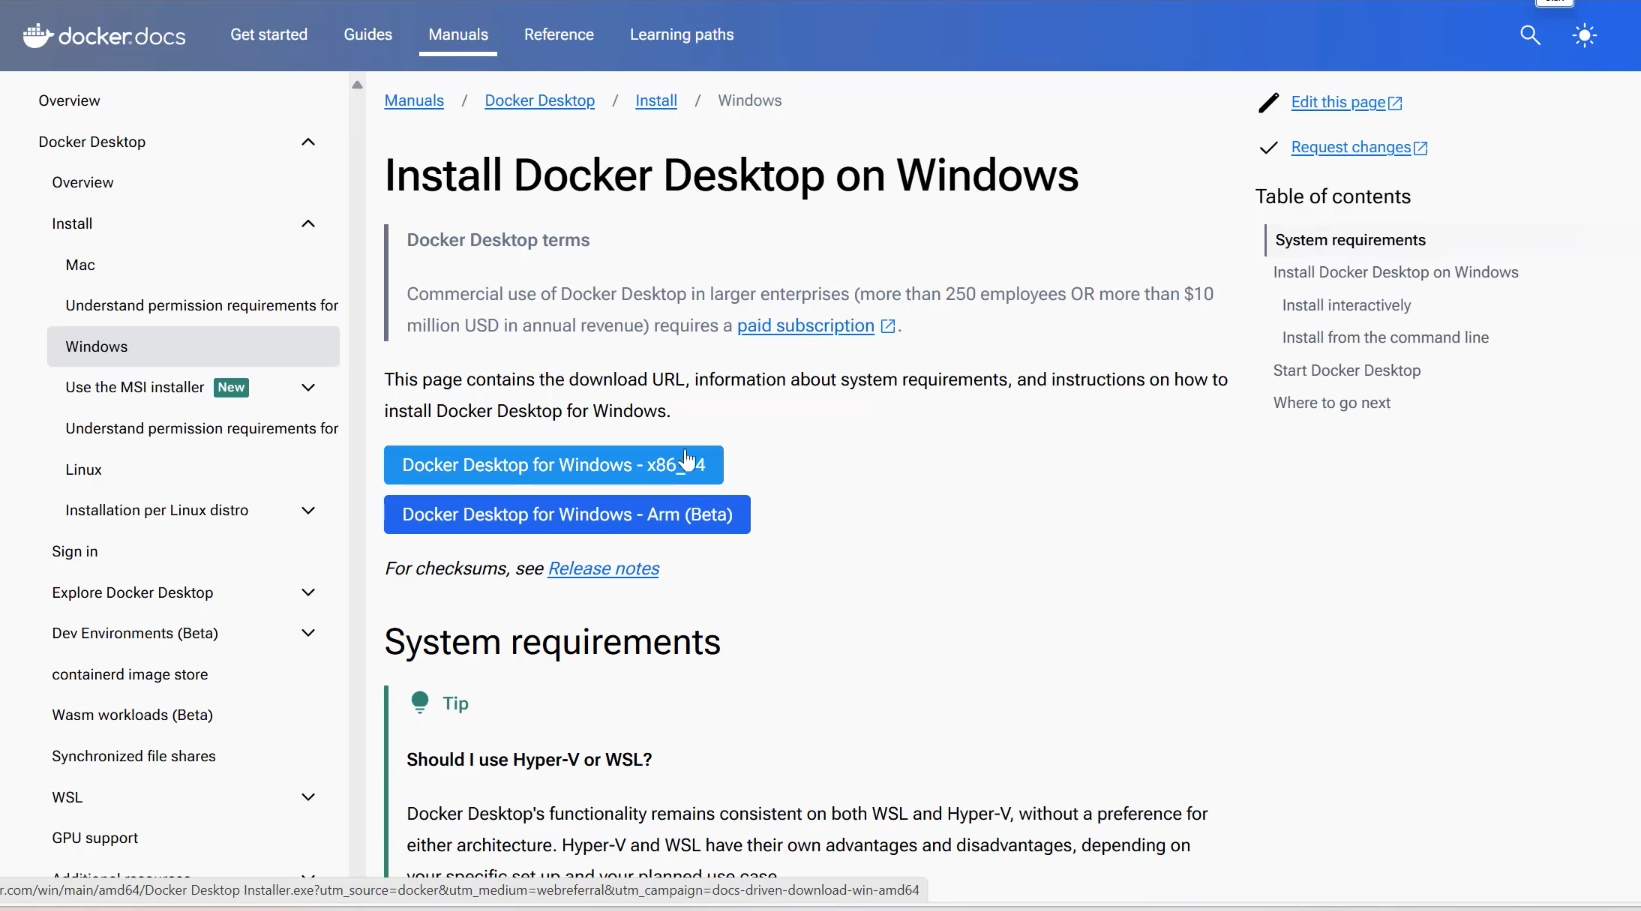Screen dimensions: 1641x911
Task: Click the external link icon after paid subscription
Action: tap(888, 326)
